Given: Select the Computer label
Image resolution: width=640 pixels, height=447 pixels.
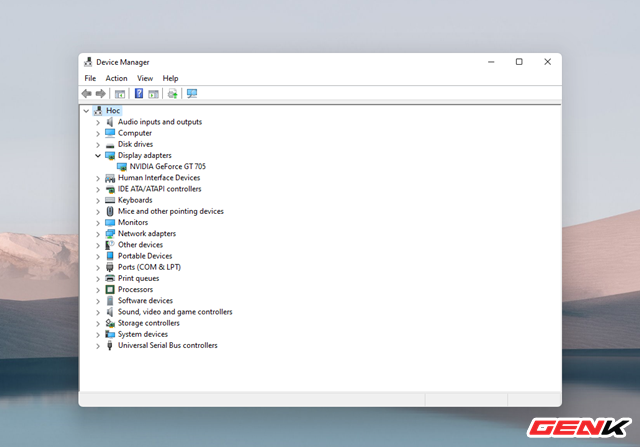Looking at the screenshot, I should coord(135,133).
